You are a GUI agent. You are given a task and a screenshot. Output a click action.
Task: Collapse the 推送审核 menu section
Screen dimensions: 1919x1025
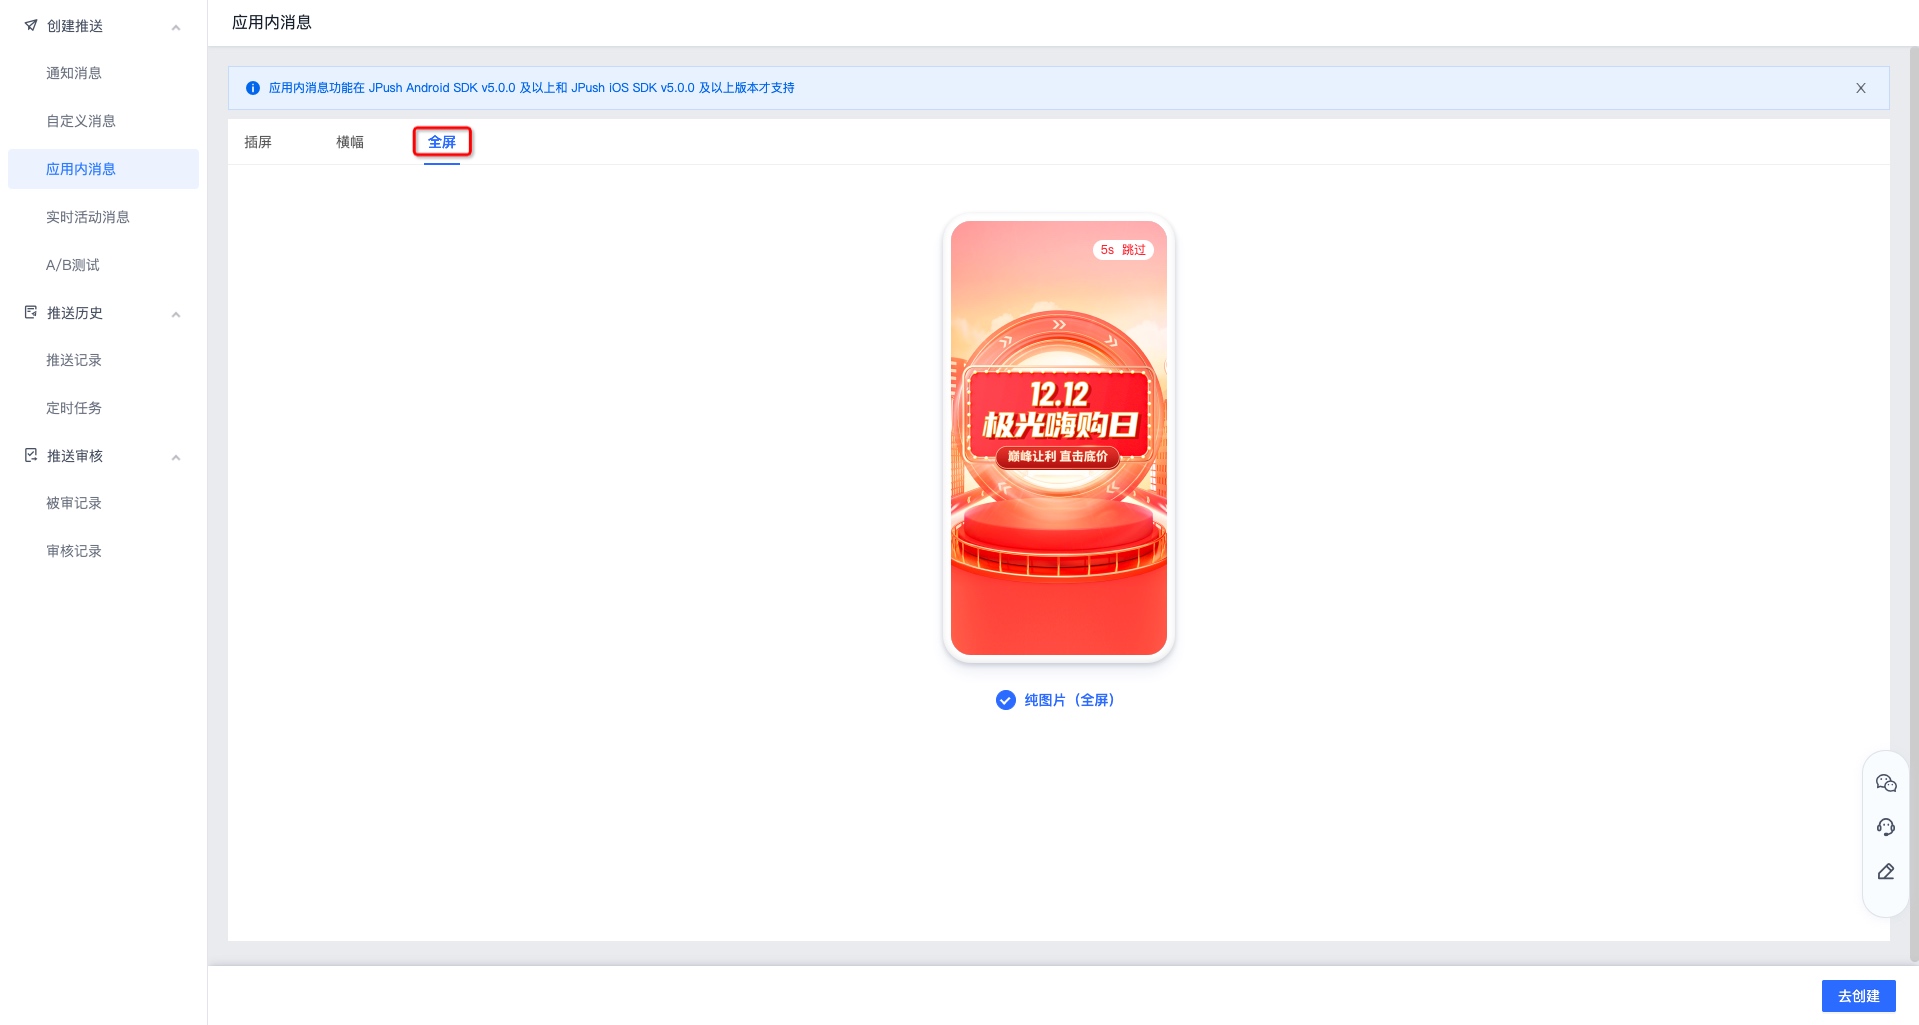(x=176, y=457)
